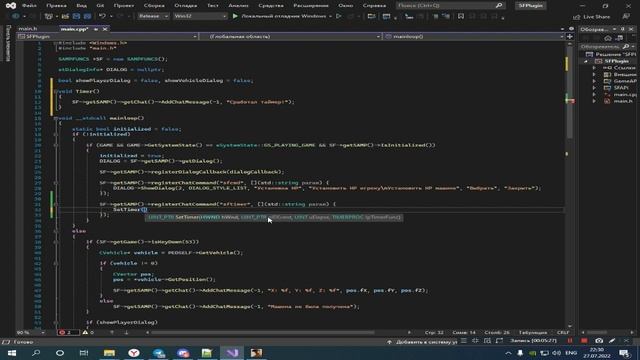This screenshot has width=640, height=360.
Task: Click the navigate back circular arrow
Action: 16,16
